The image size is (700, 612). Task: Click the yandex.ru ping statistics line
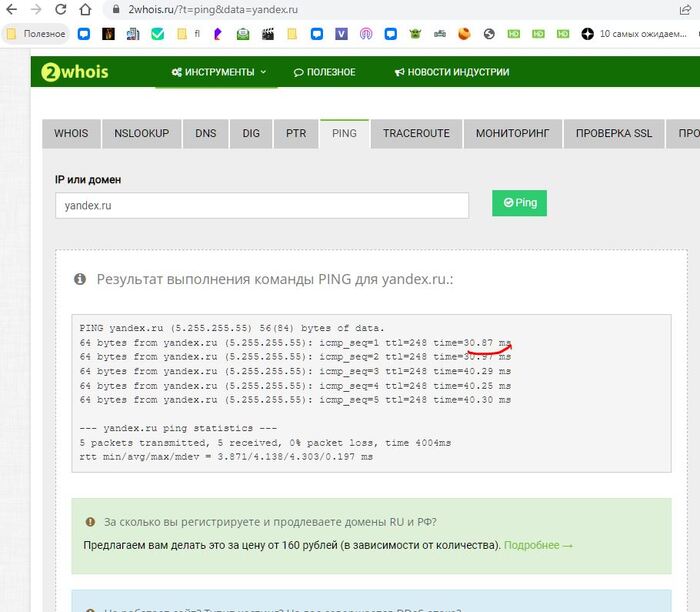pyautogui.click(x=178, y=429)
